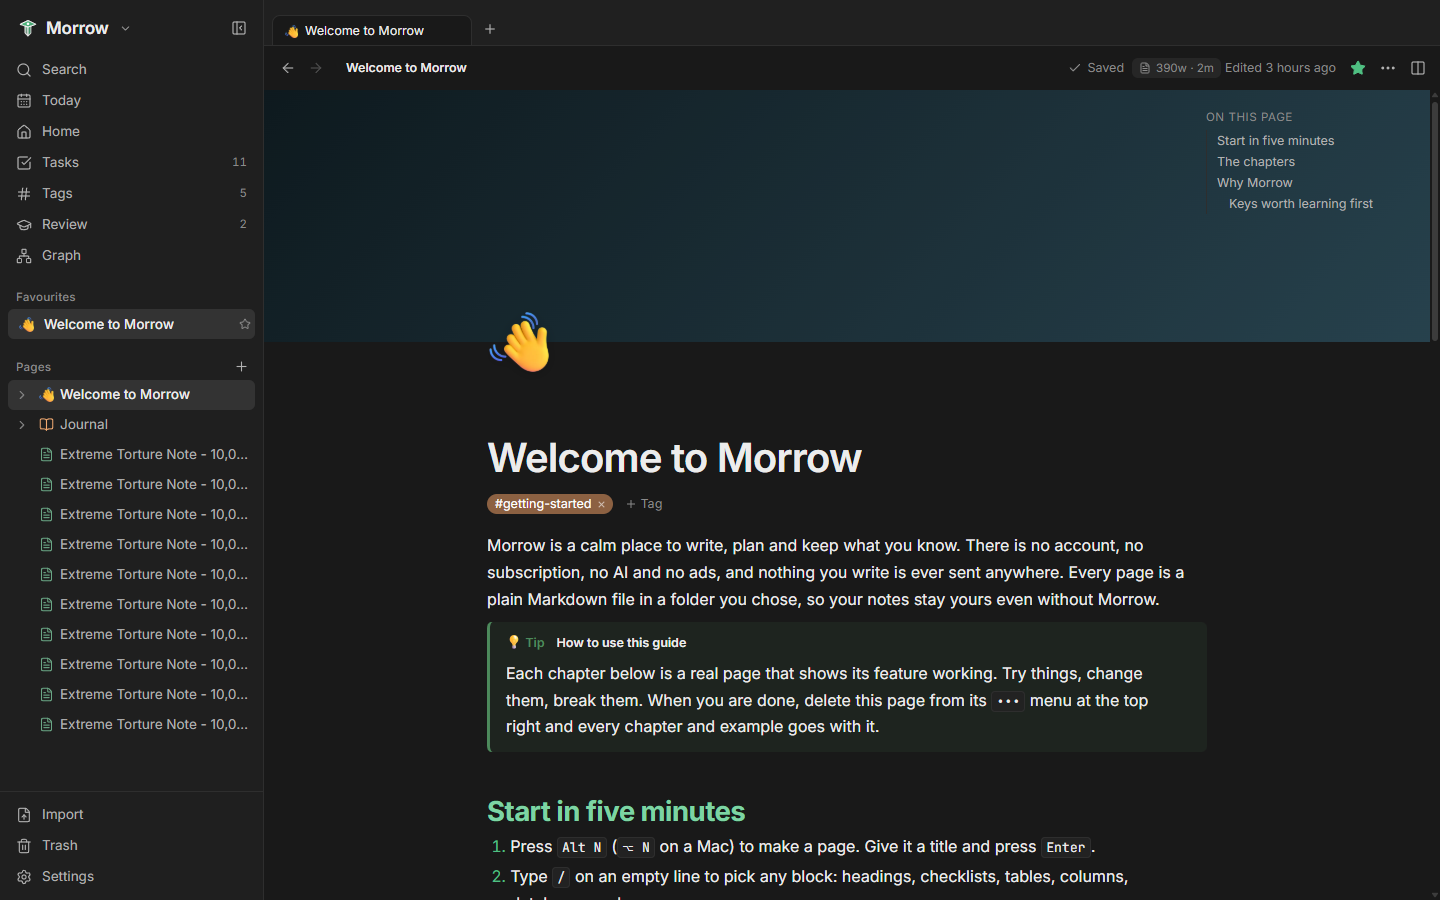The width and height of the screenshot is (1440, 900).
Task: Open the Tasks list
Action: [x=131, y=162]
